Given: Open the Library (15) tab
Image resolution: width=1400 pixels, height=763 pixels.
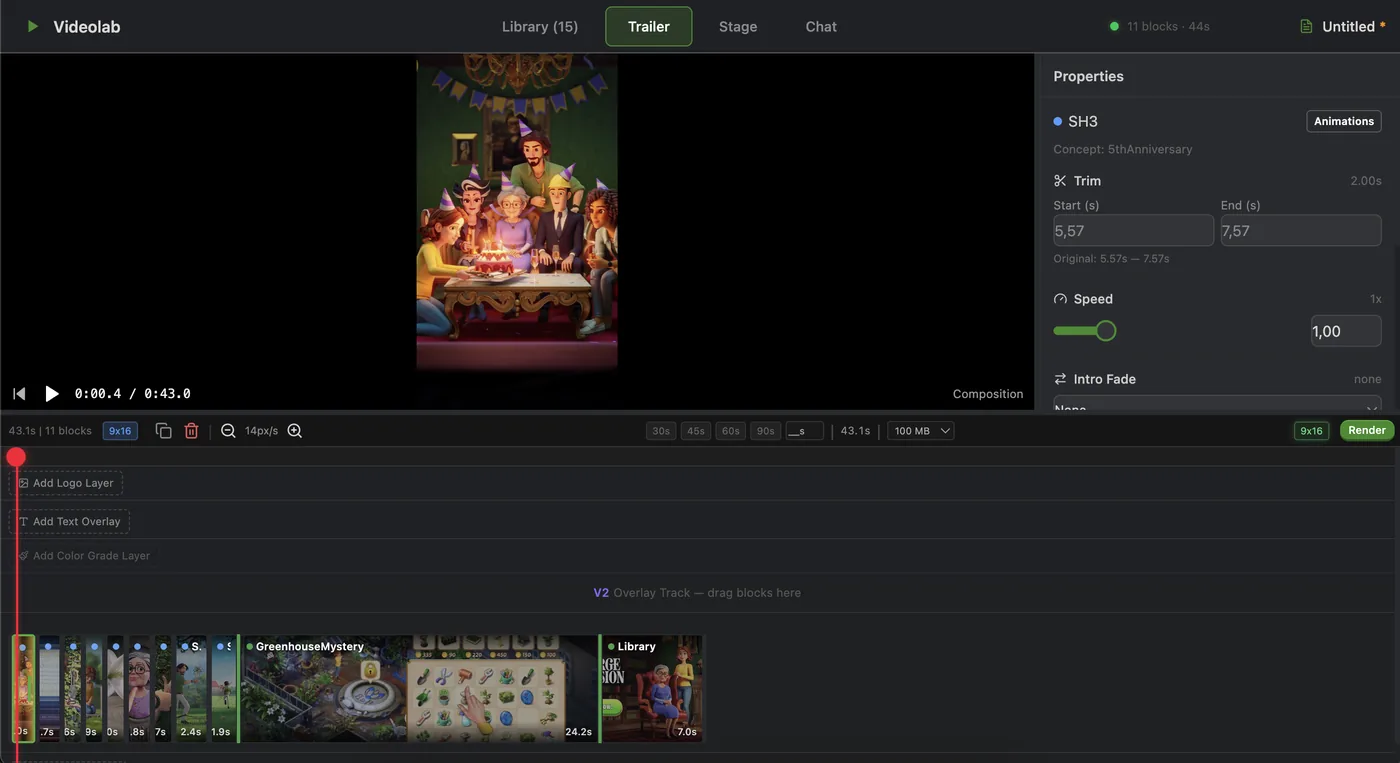Looking at the screenshot, I should (x=540, y=27).
